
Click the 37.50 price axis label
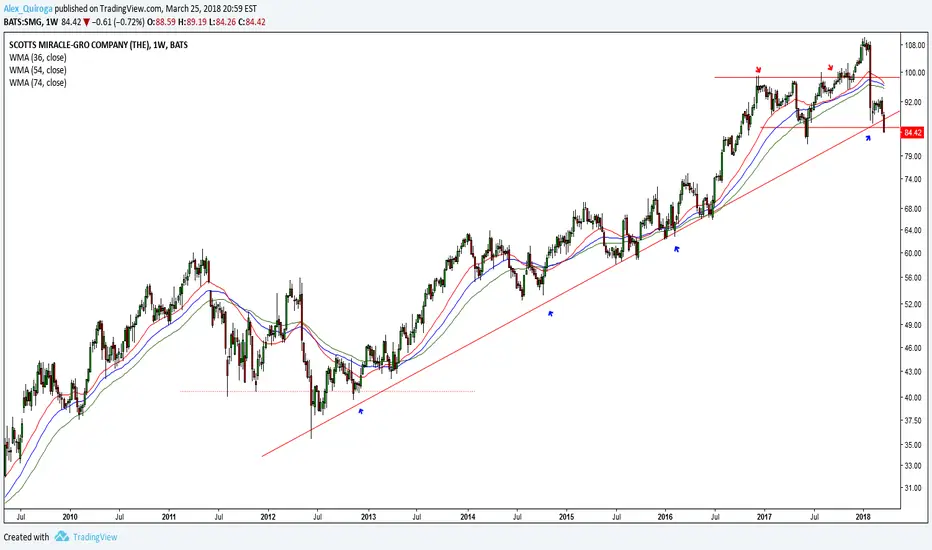pos(914,420)
